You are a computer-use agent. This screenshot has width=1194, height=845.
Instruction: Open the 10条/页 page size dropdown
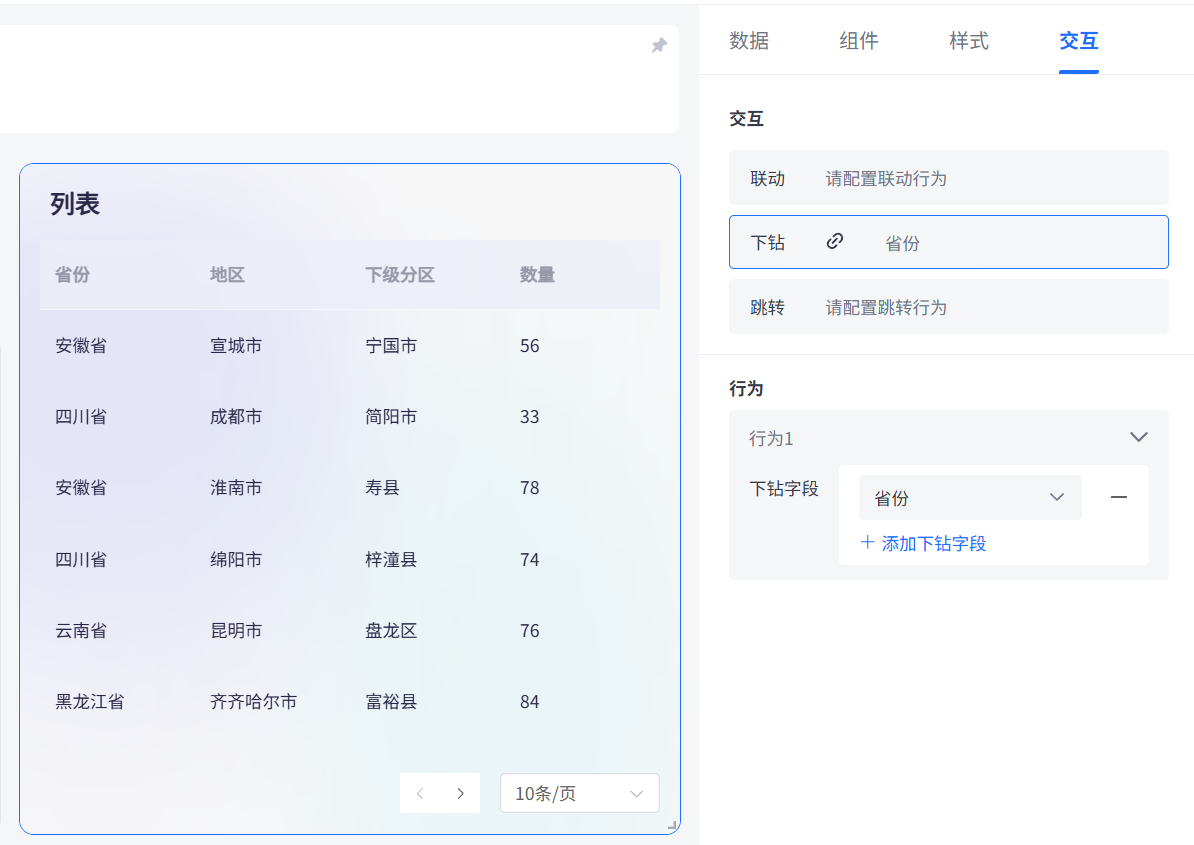579,793
